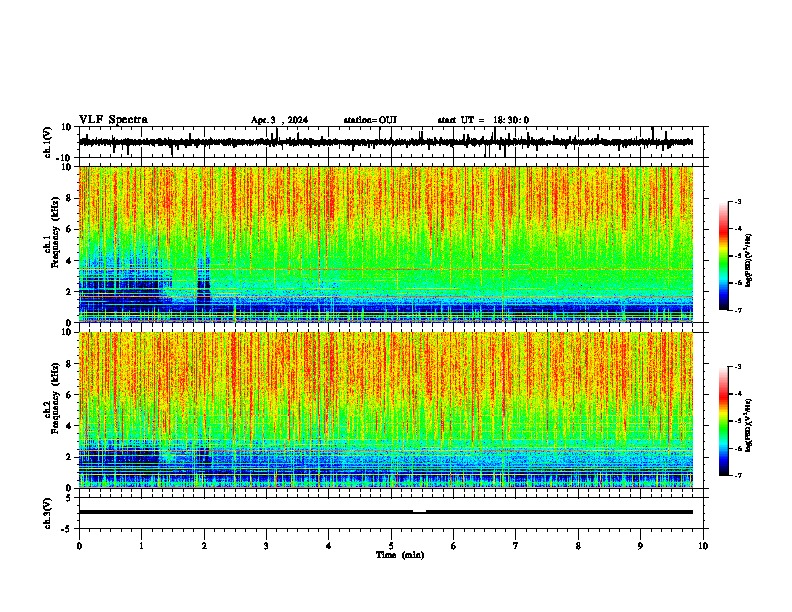
Task: Click inside the ch.1 spectrogram panel
Action: click(386, 244)
